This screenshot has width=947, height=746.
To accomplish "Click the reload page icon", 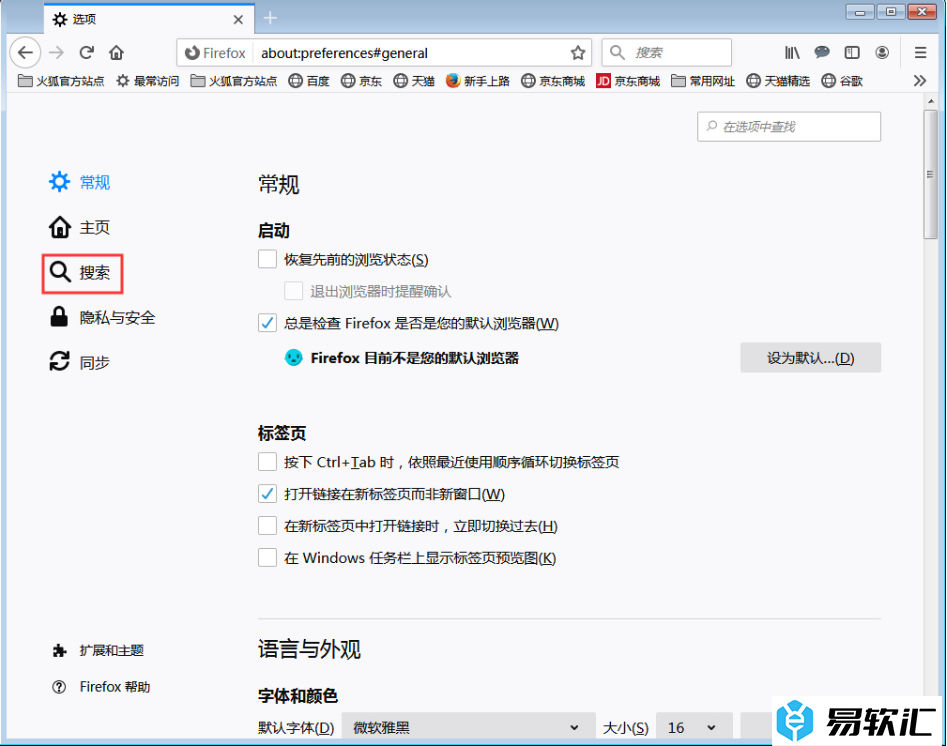I will [87, 53].
